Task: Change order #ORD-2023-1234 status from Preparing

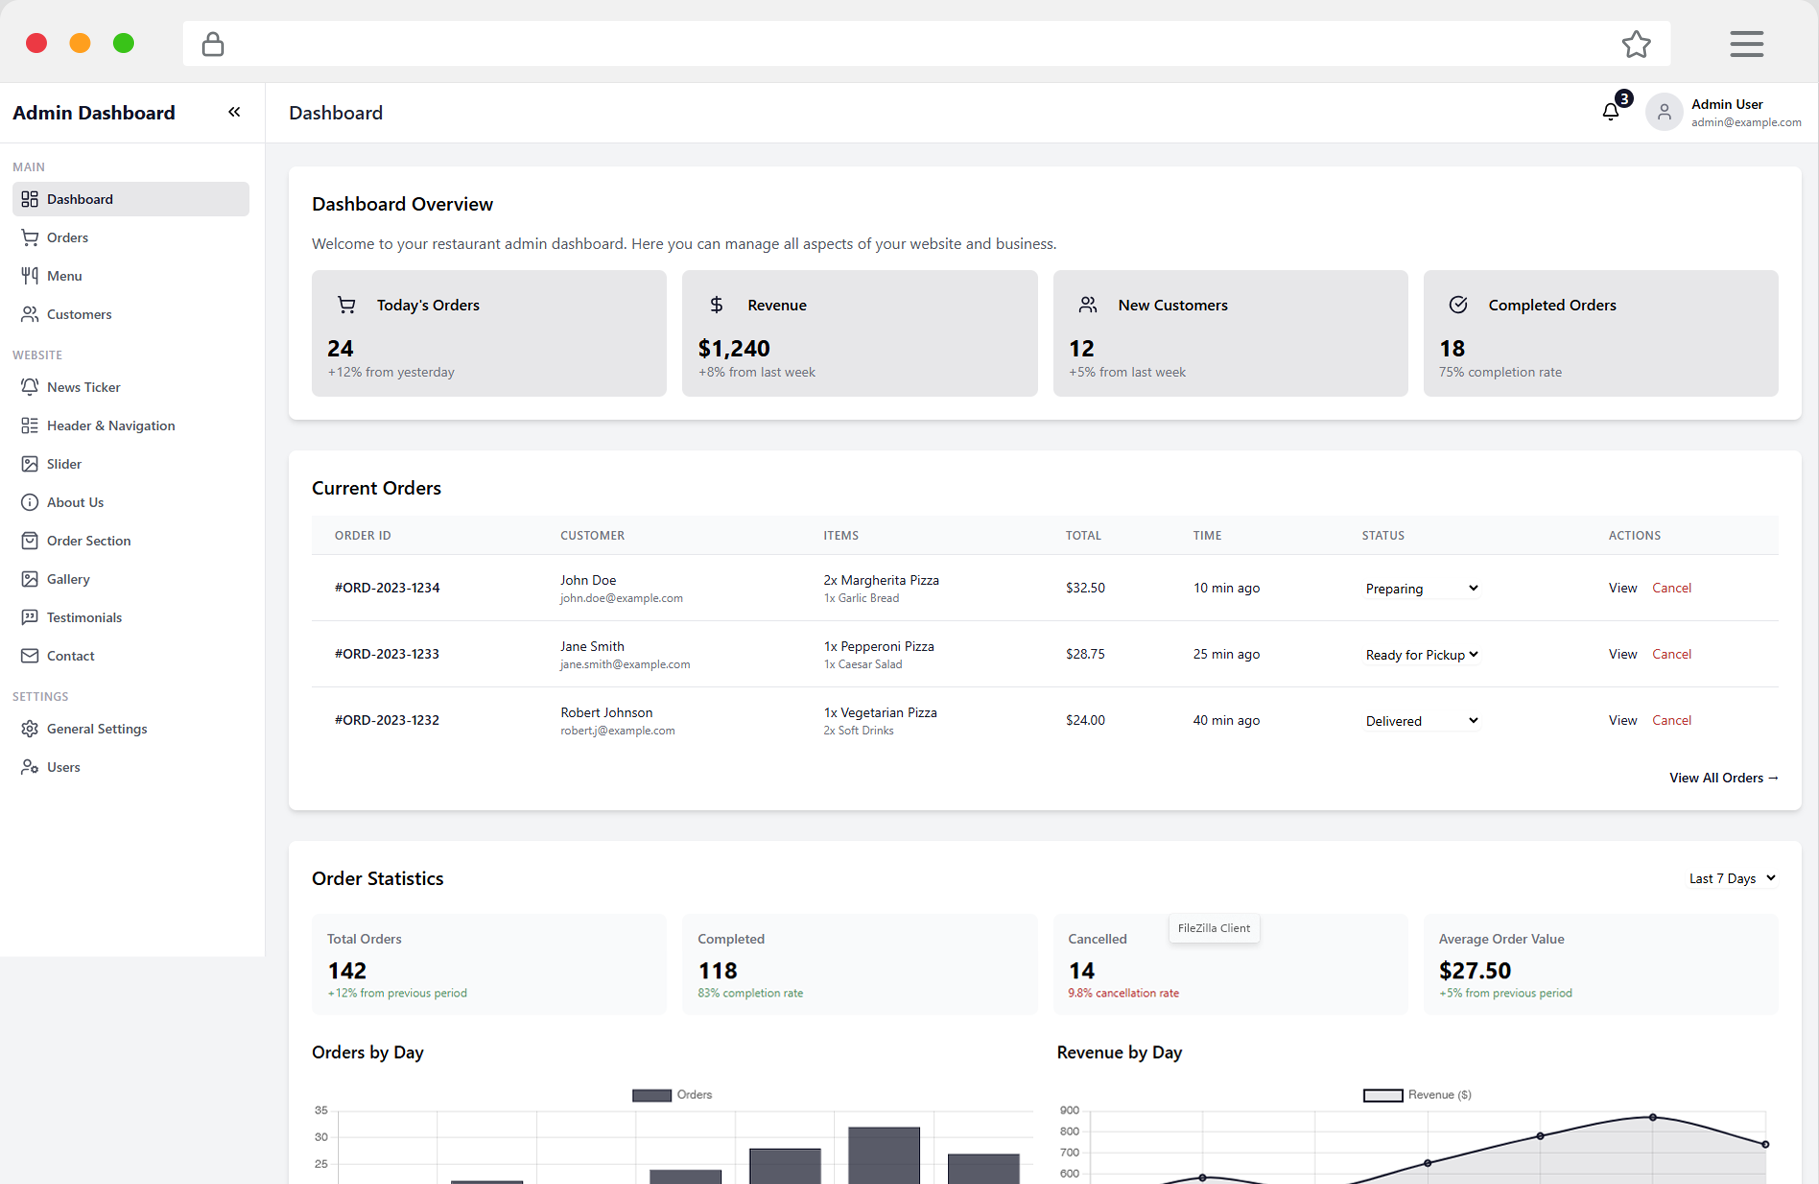Action: click(x=1420, y=588)
